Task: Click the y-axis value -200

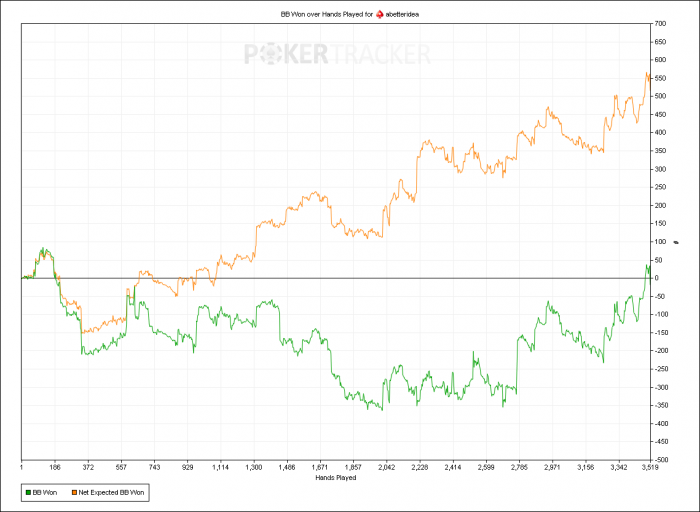Action: [x=661, y=351]
